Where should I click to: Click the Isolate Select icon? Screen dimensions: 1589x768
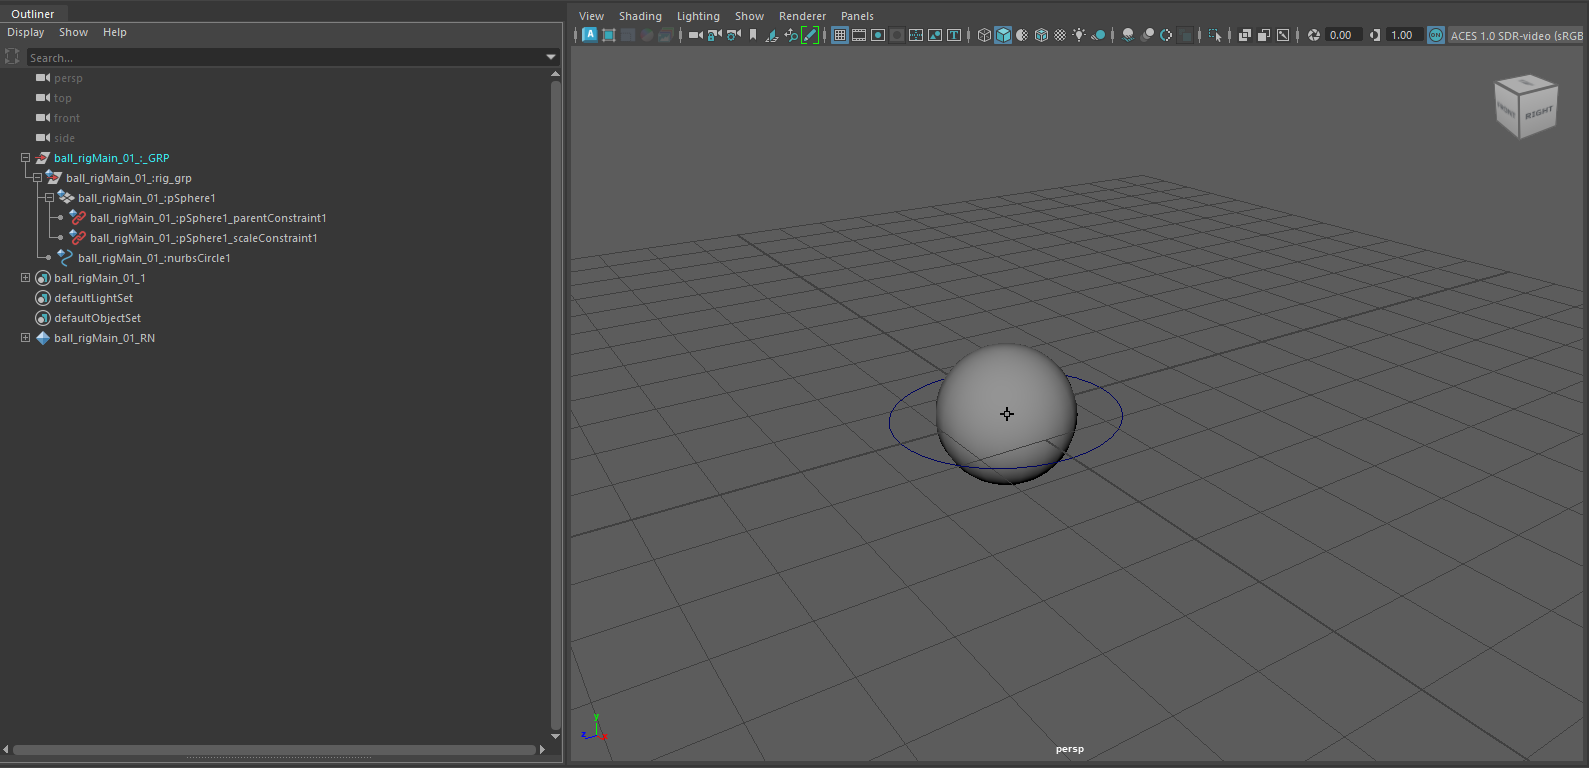[x=1215, y=35]
